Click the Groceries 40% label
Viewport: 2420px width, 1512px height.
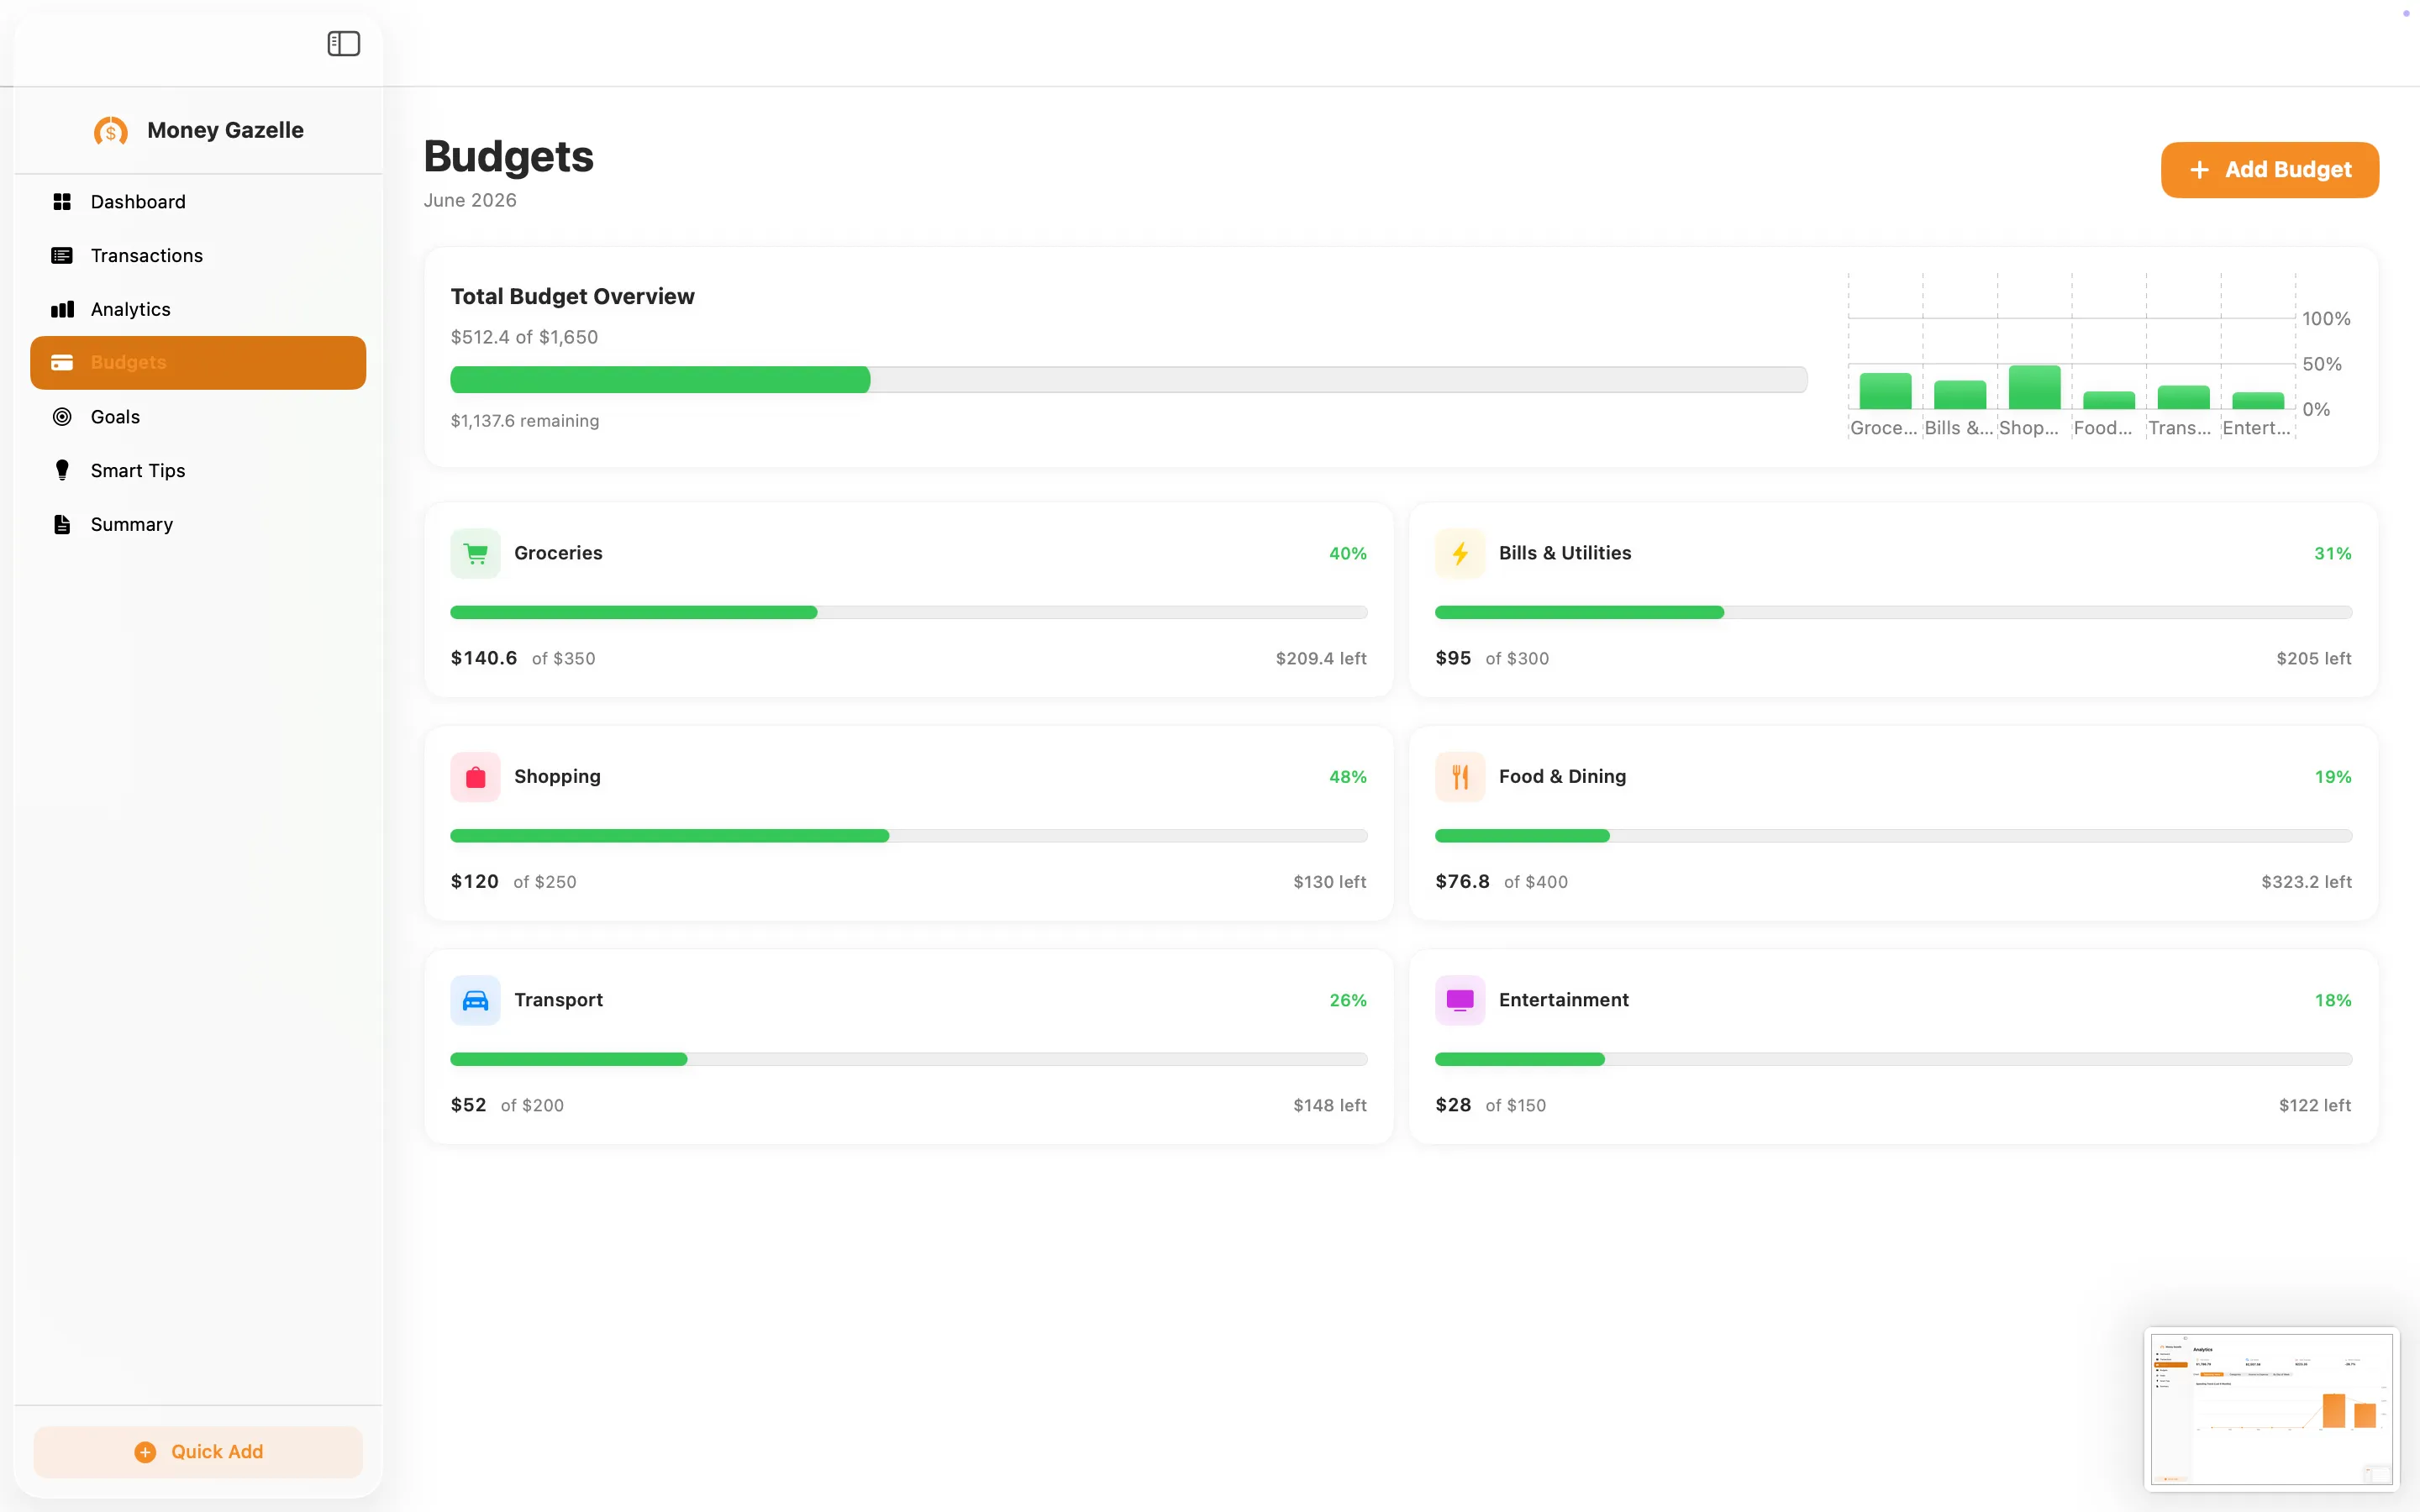1347,554
